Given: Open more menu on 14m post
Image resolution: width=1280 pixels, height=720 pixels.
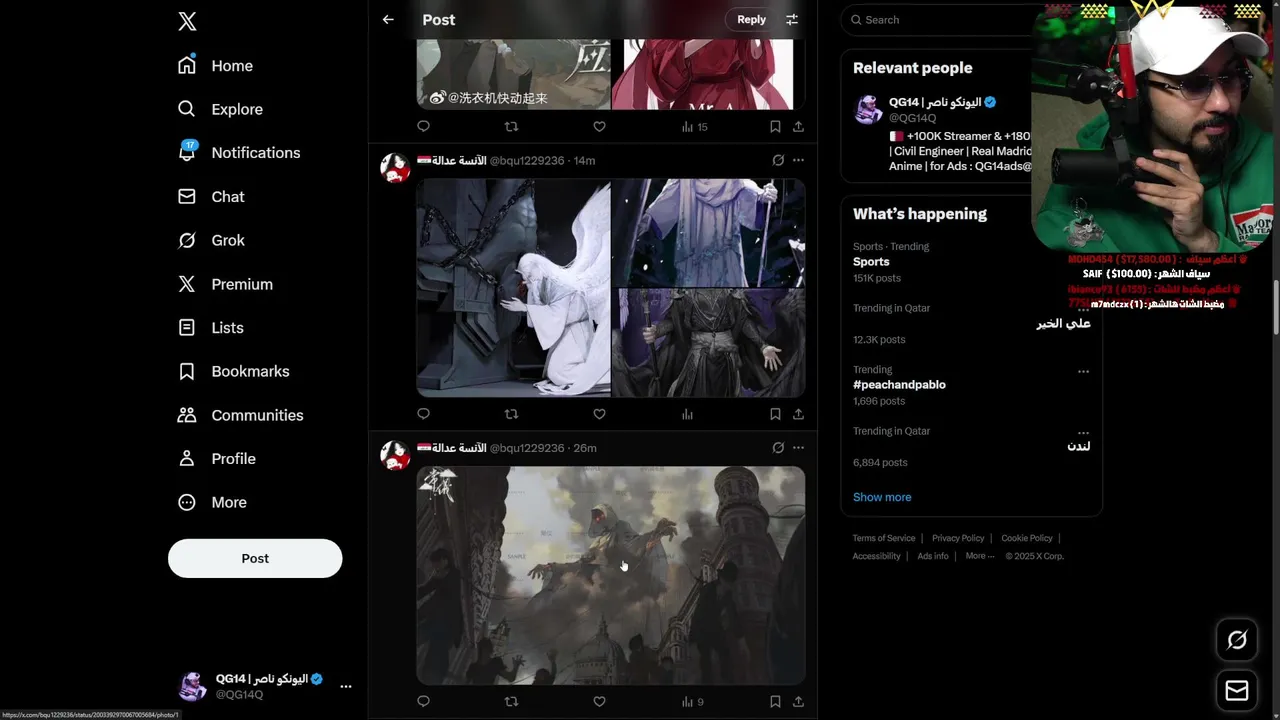Looking at the screenshot, I should (798, 160).
